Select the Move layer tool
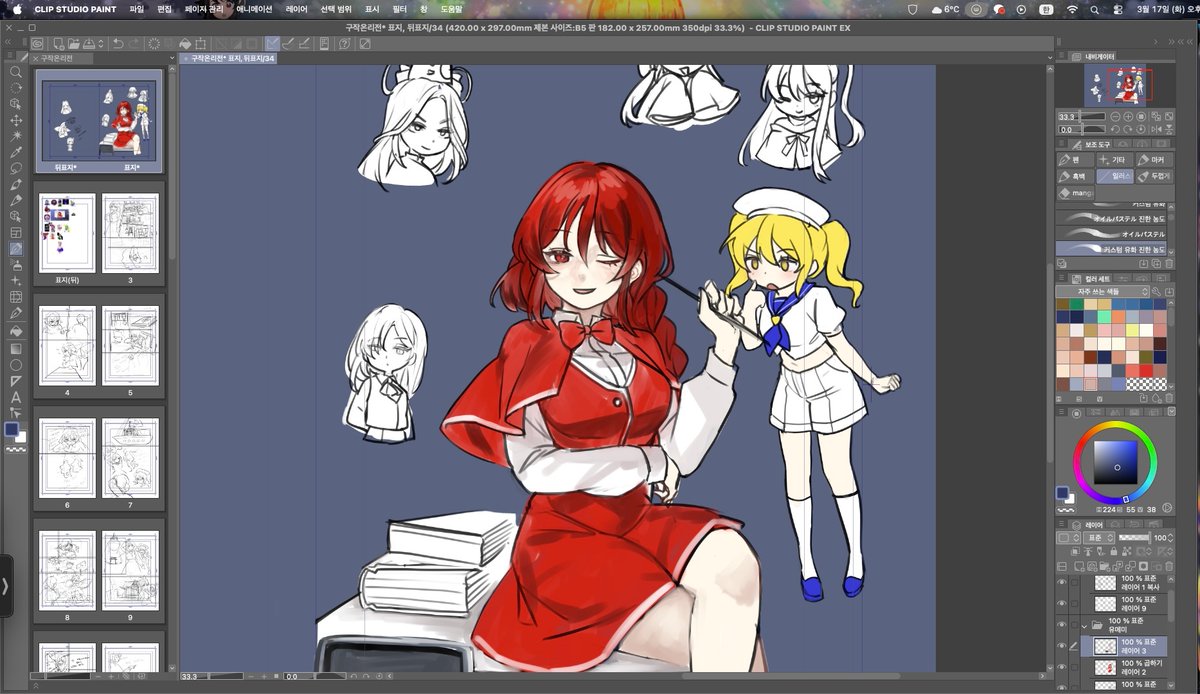This screenshot has height=694, width=1200. [x=16, y=119]
